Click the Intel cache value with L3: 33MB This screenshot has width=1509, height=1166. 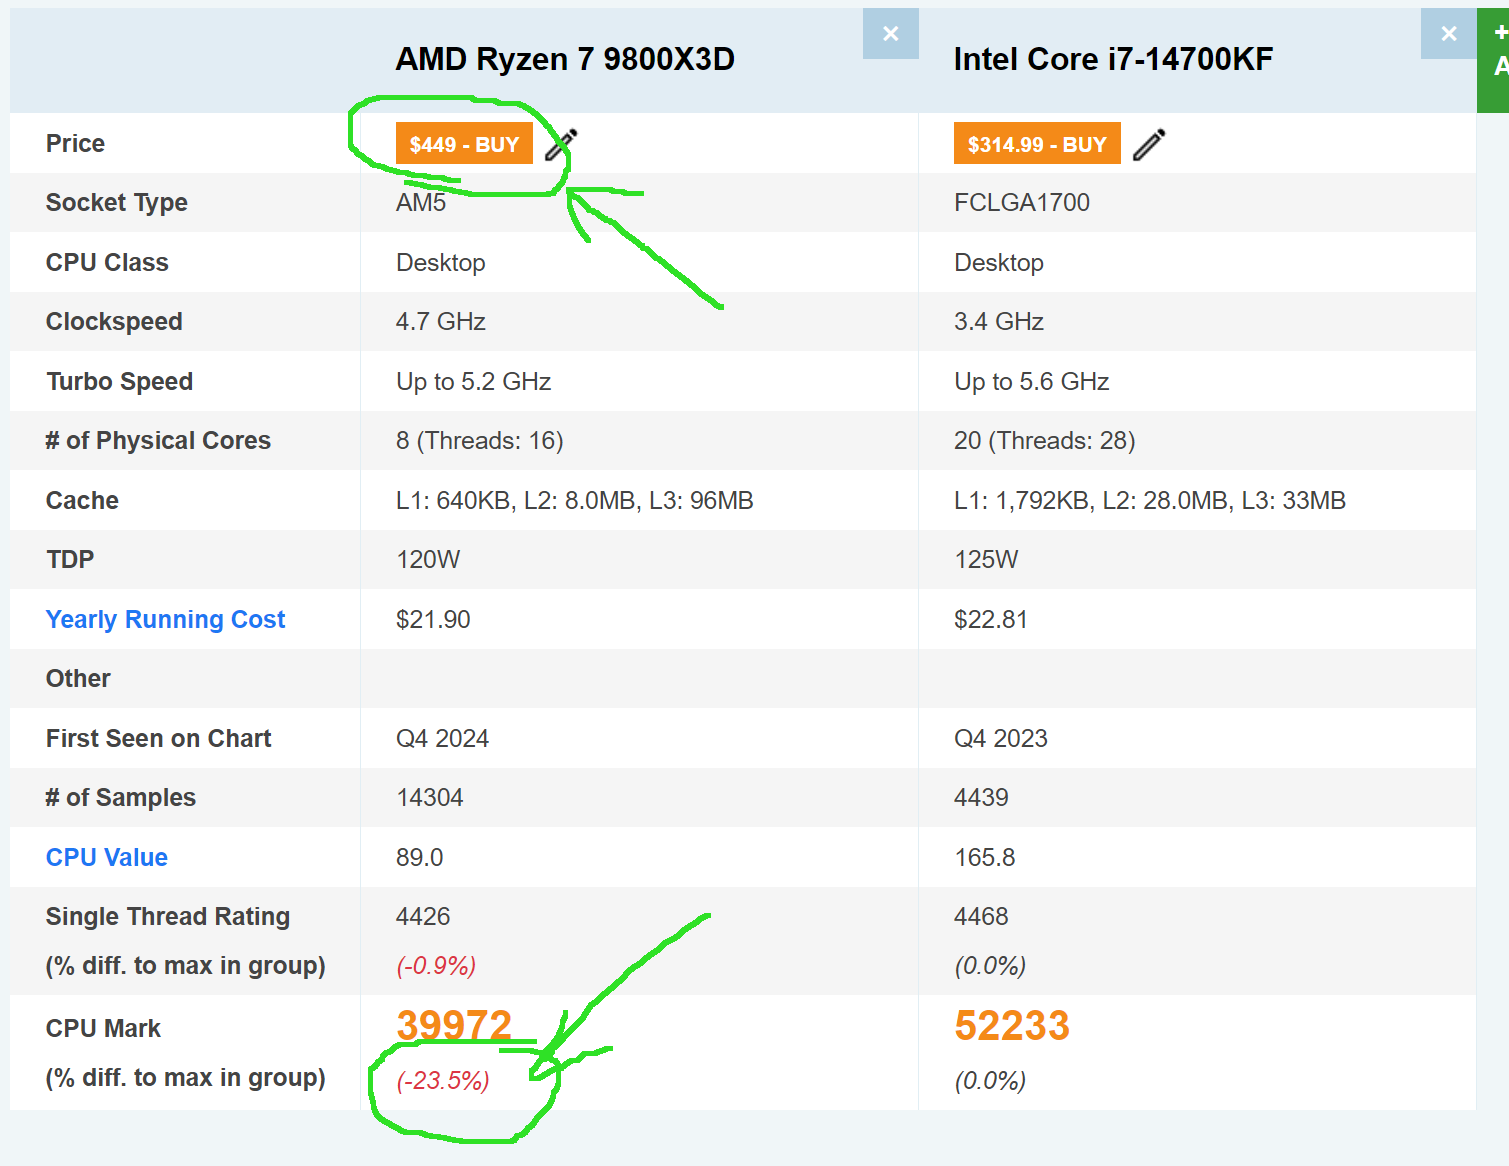coord(1150,500)
